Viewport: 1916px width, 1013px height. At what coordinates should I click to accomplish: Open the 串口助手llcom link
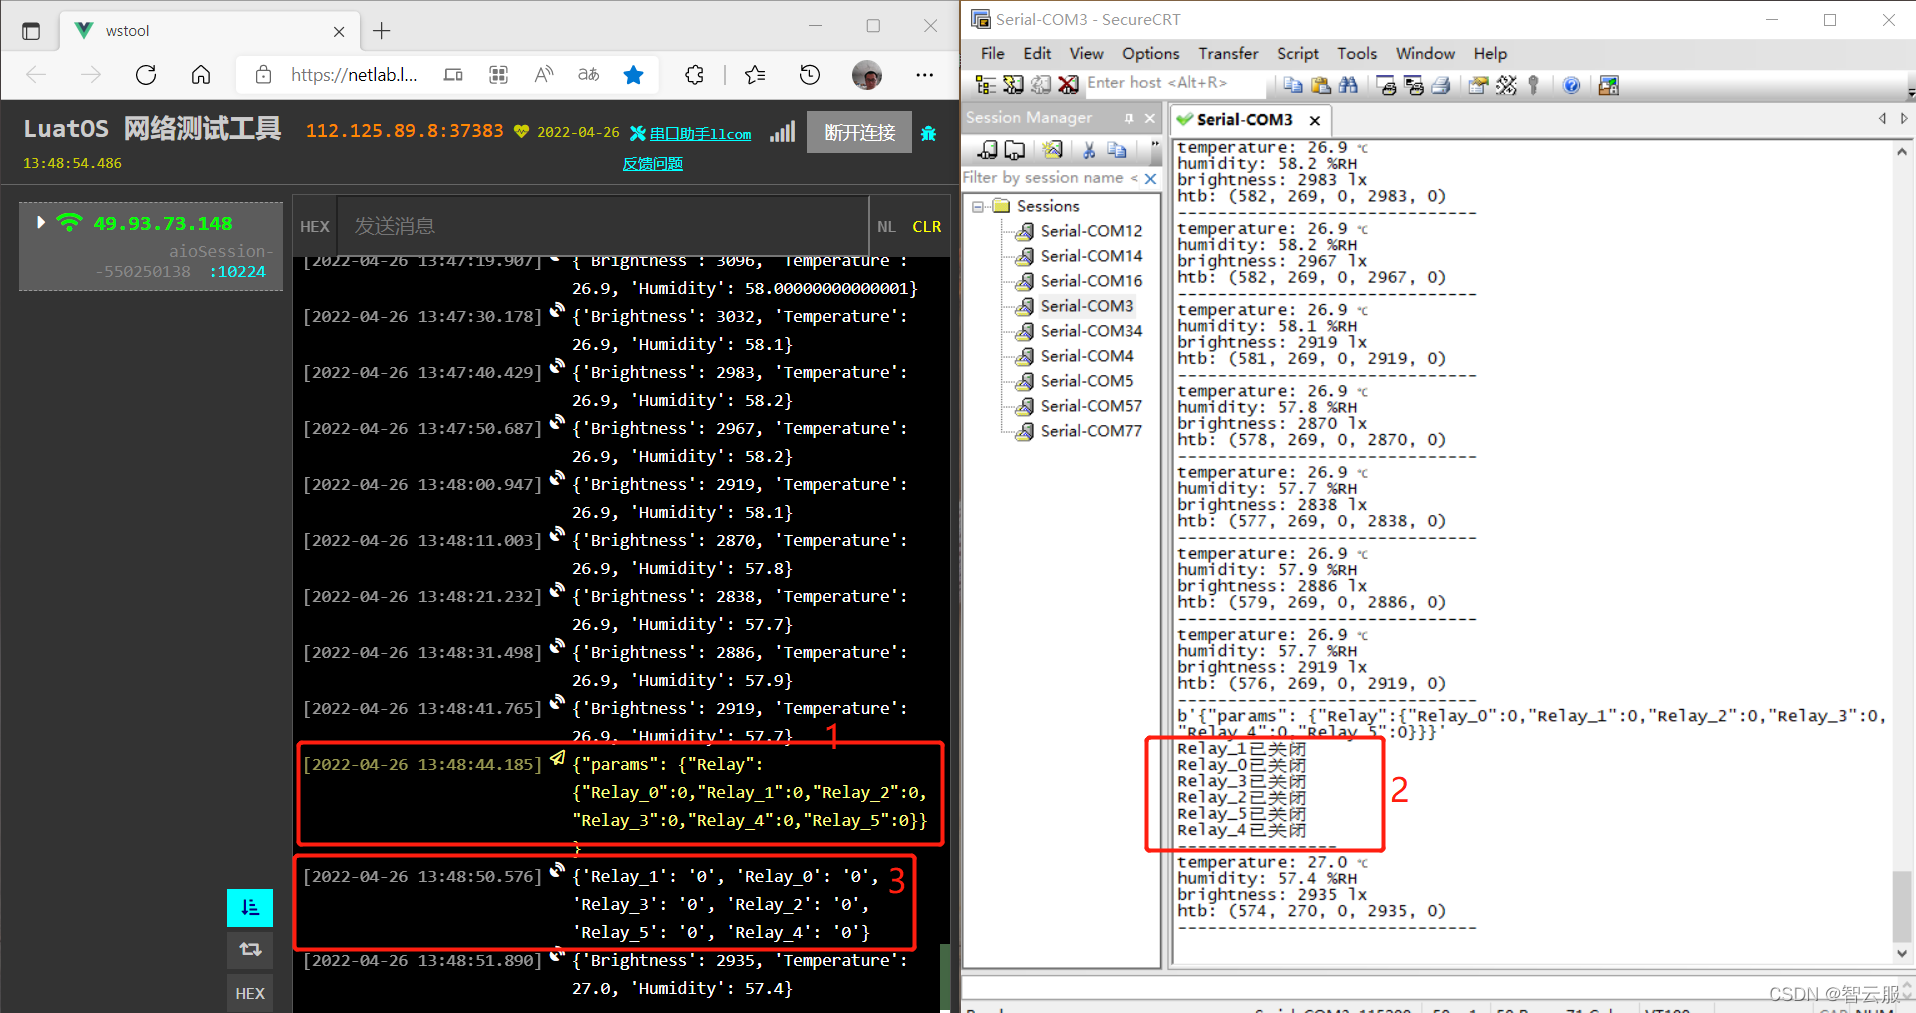pyautogui.click(x=700, y=134)
